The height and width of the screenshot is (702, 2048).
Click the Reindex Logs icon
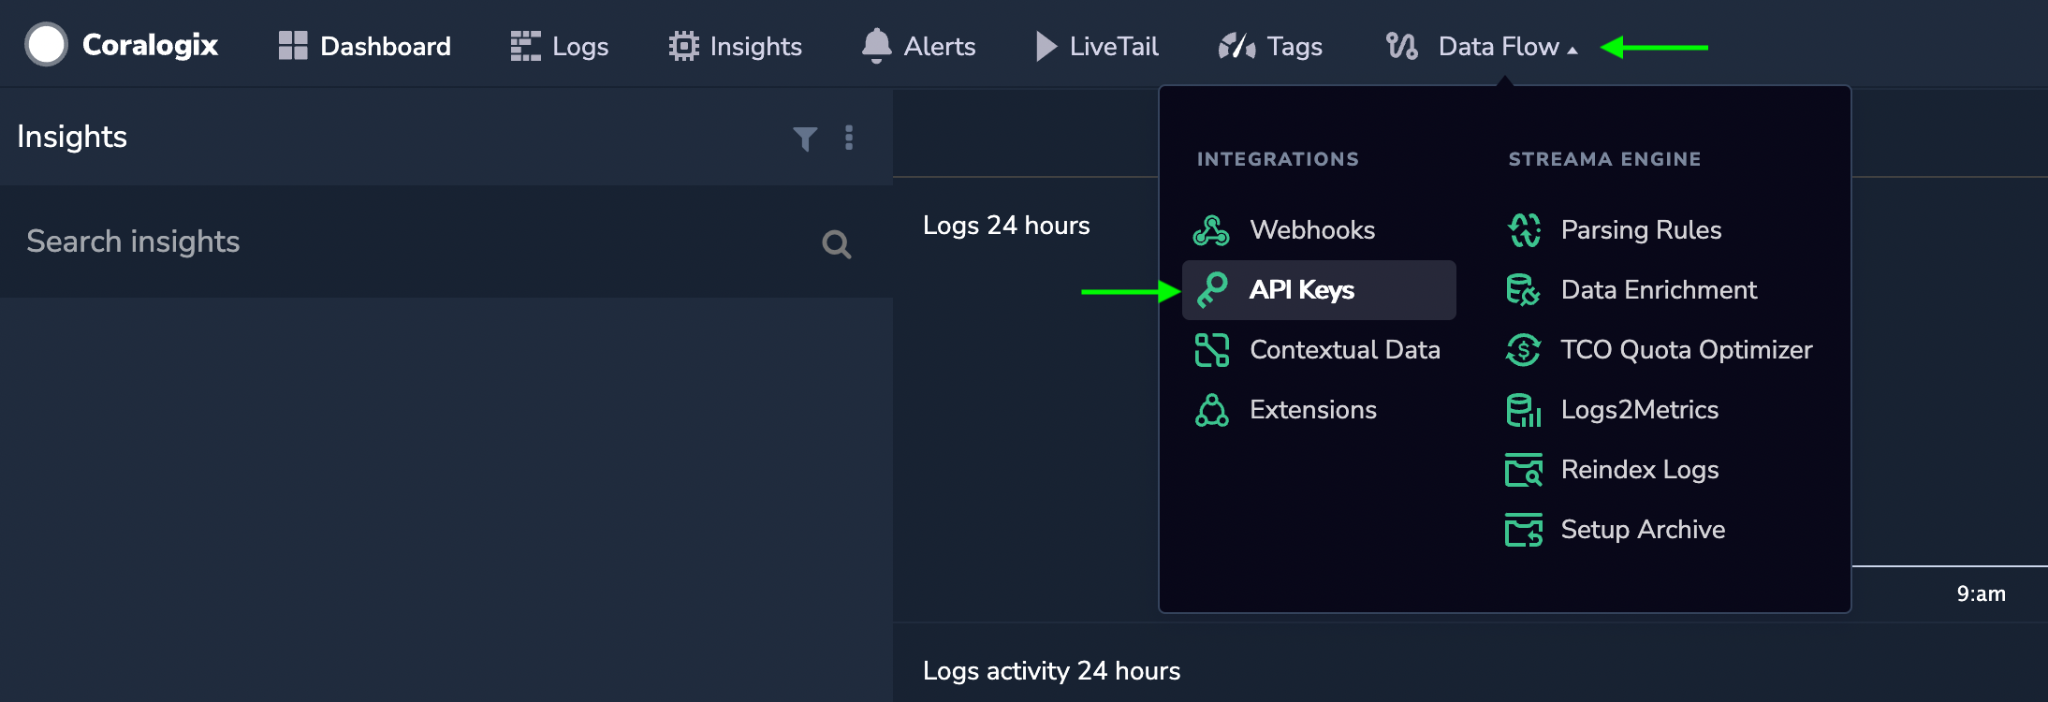pyautogui.click(x=1523, y=470)
